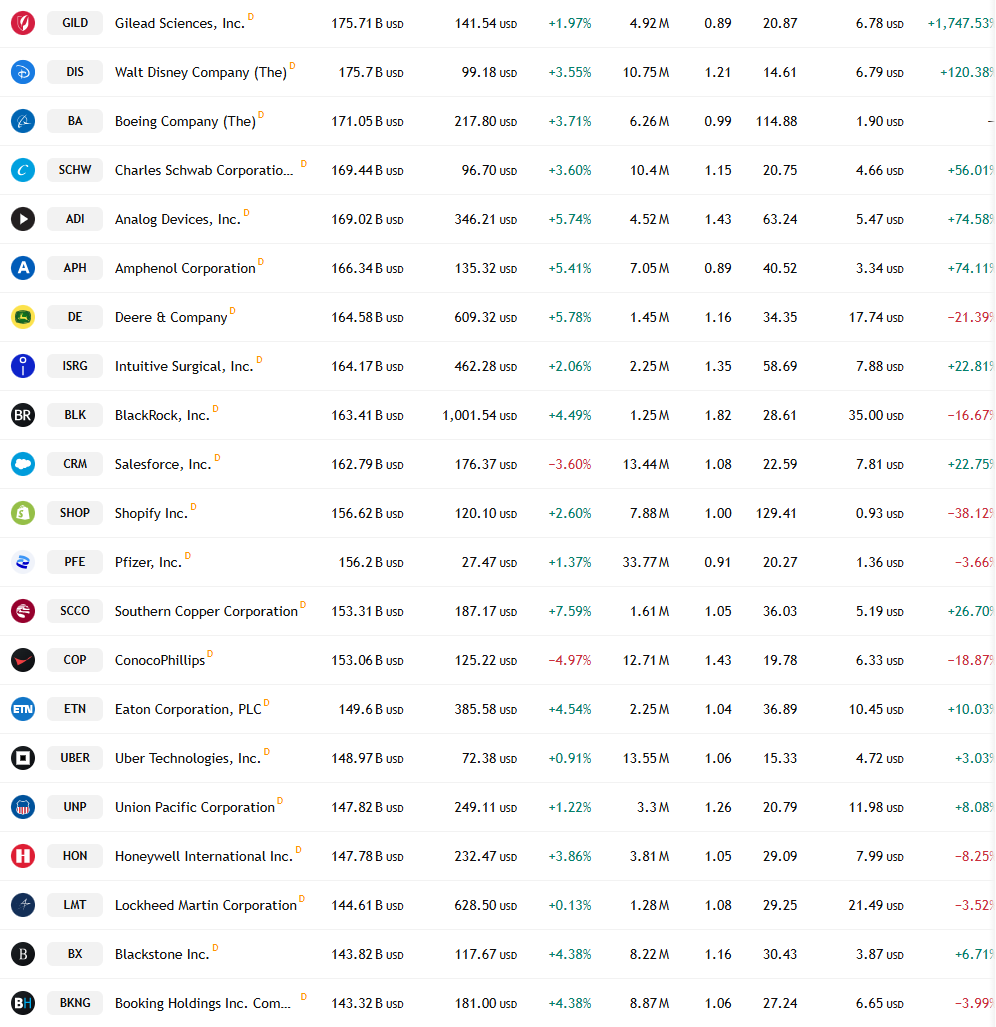Open Pfizer, Inc. company link
Image resolution: width=996 pixels, height=1027 pixels.
(148, 563)
